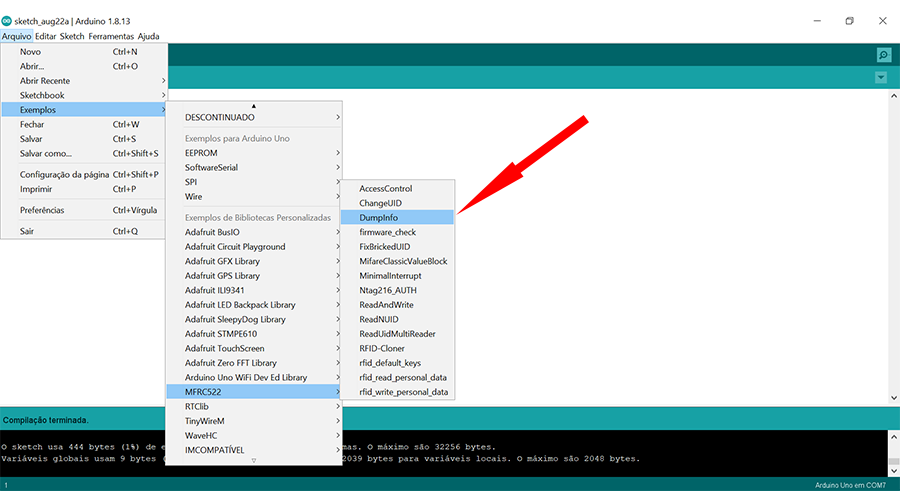Expand the EEPROM examples submenu

pyautogui.click(x=201, y=153)
